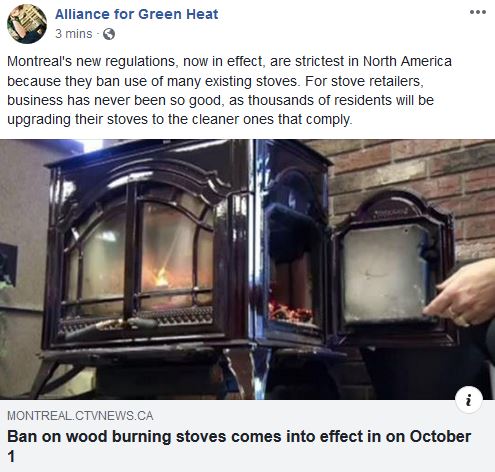This screenshot has height=472, width=495.
Task: Click the post text starting 'Montreal's new regulations'
Action: 229,90
